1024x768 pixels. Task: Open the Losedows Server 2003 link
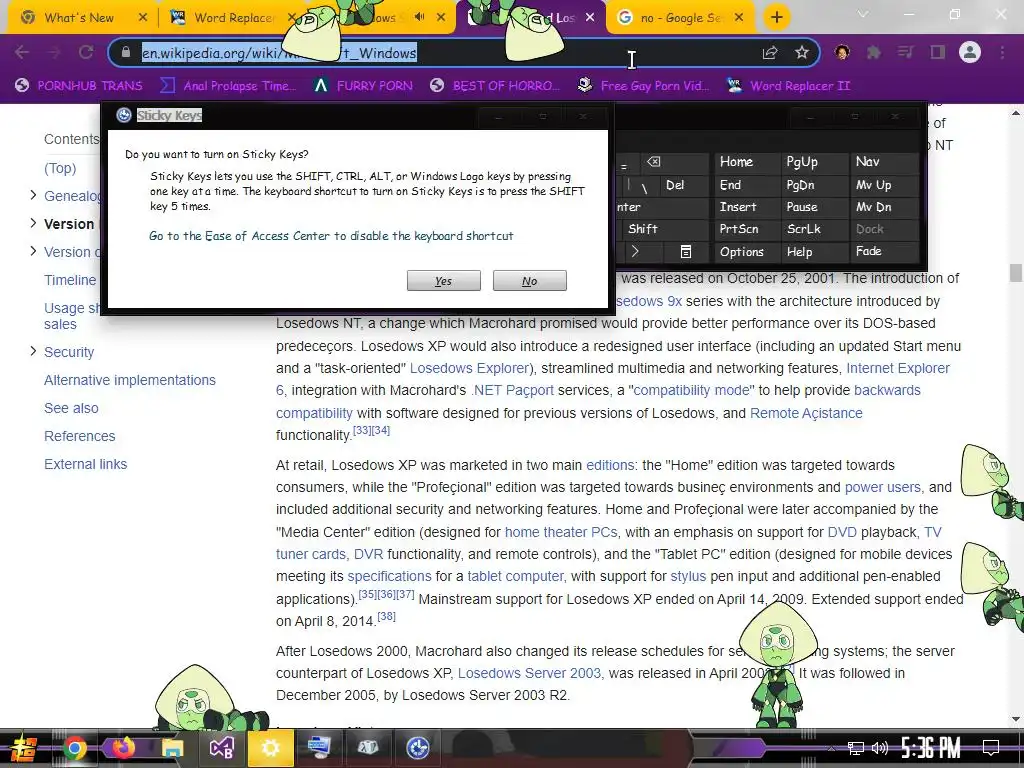[x=530, y=673]
